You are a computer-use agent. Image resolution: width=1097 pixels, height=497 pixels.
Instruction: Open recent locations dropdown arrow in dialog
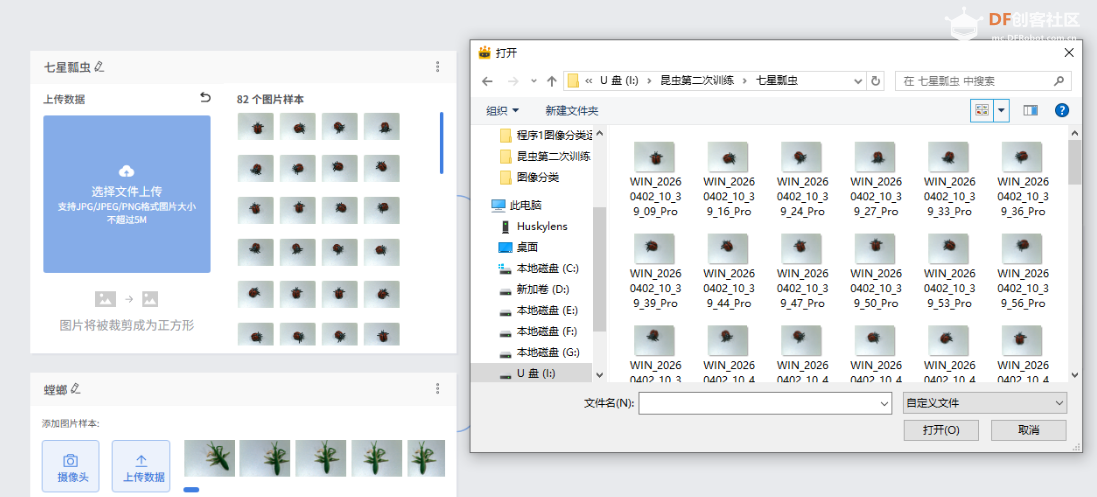[534, 81]
